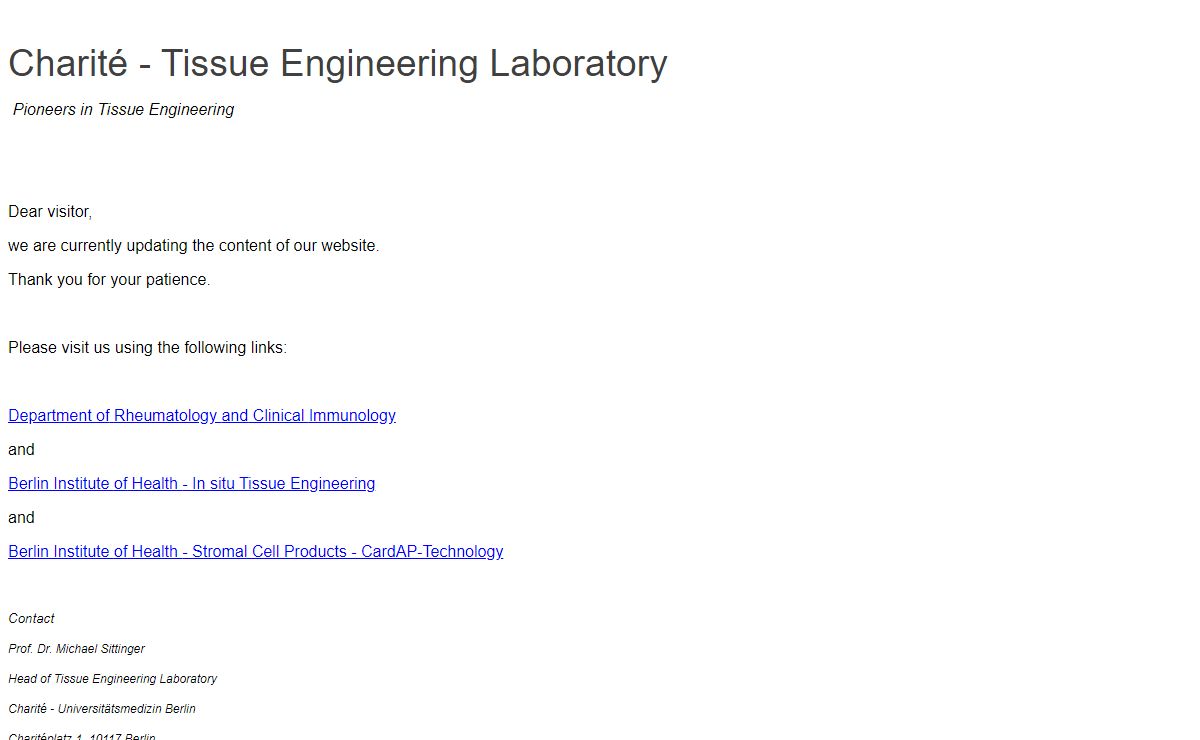
Task: Open Berlin Institute of Health In situ Tissue Engineering link
Action: click(192, 483)
